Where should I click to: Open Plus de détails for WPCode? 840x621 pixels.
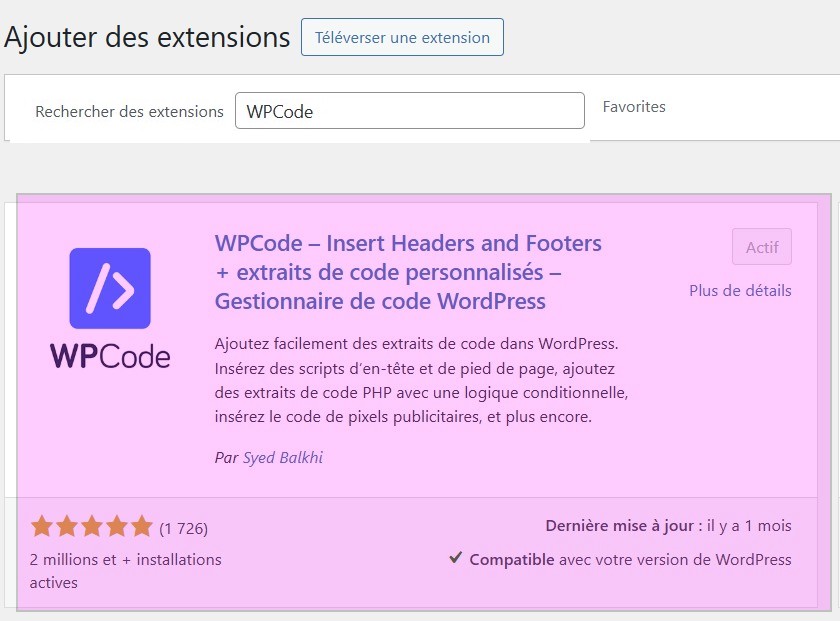pos(740,290)
